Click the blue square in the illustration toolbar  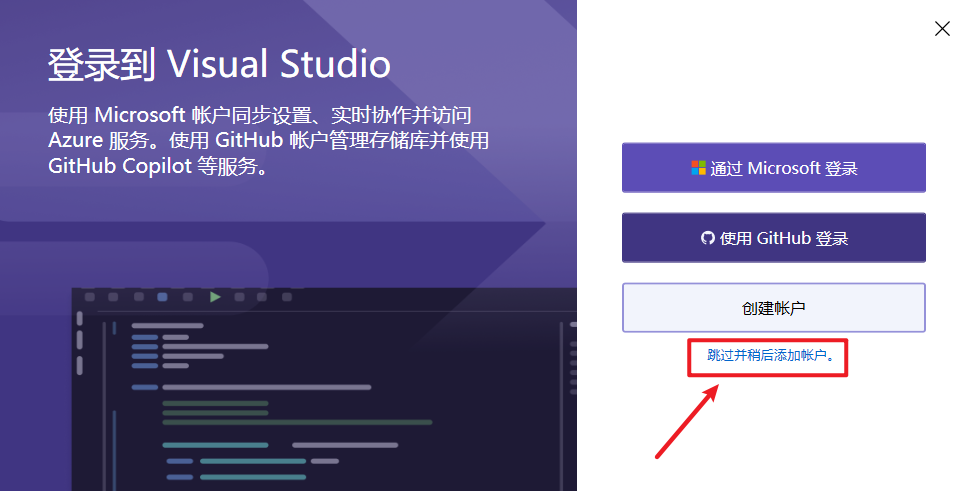[x=163, y=297]
